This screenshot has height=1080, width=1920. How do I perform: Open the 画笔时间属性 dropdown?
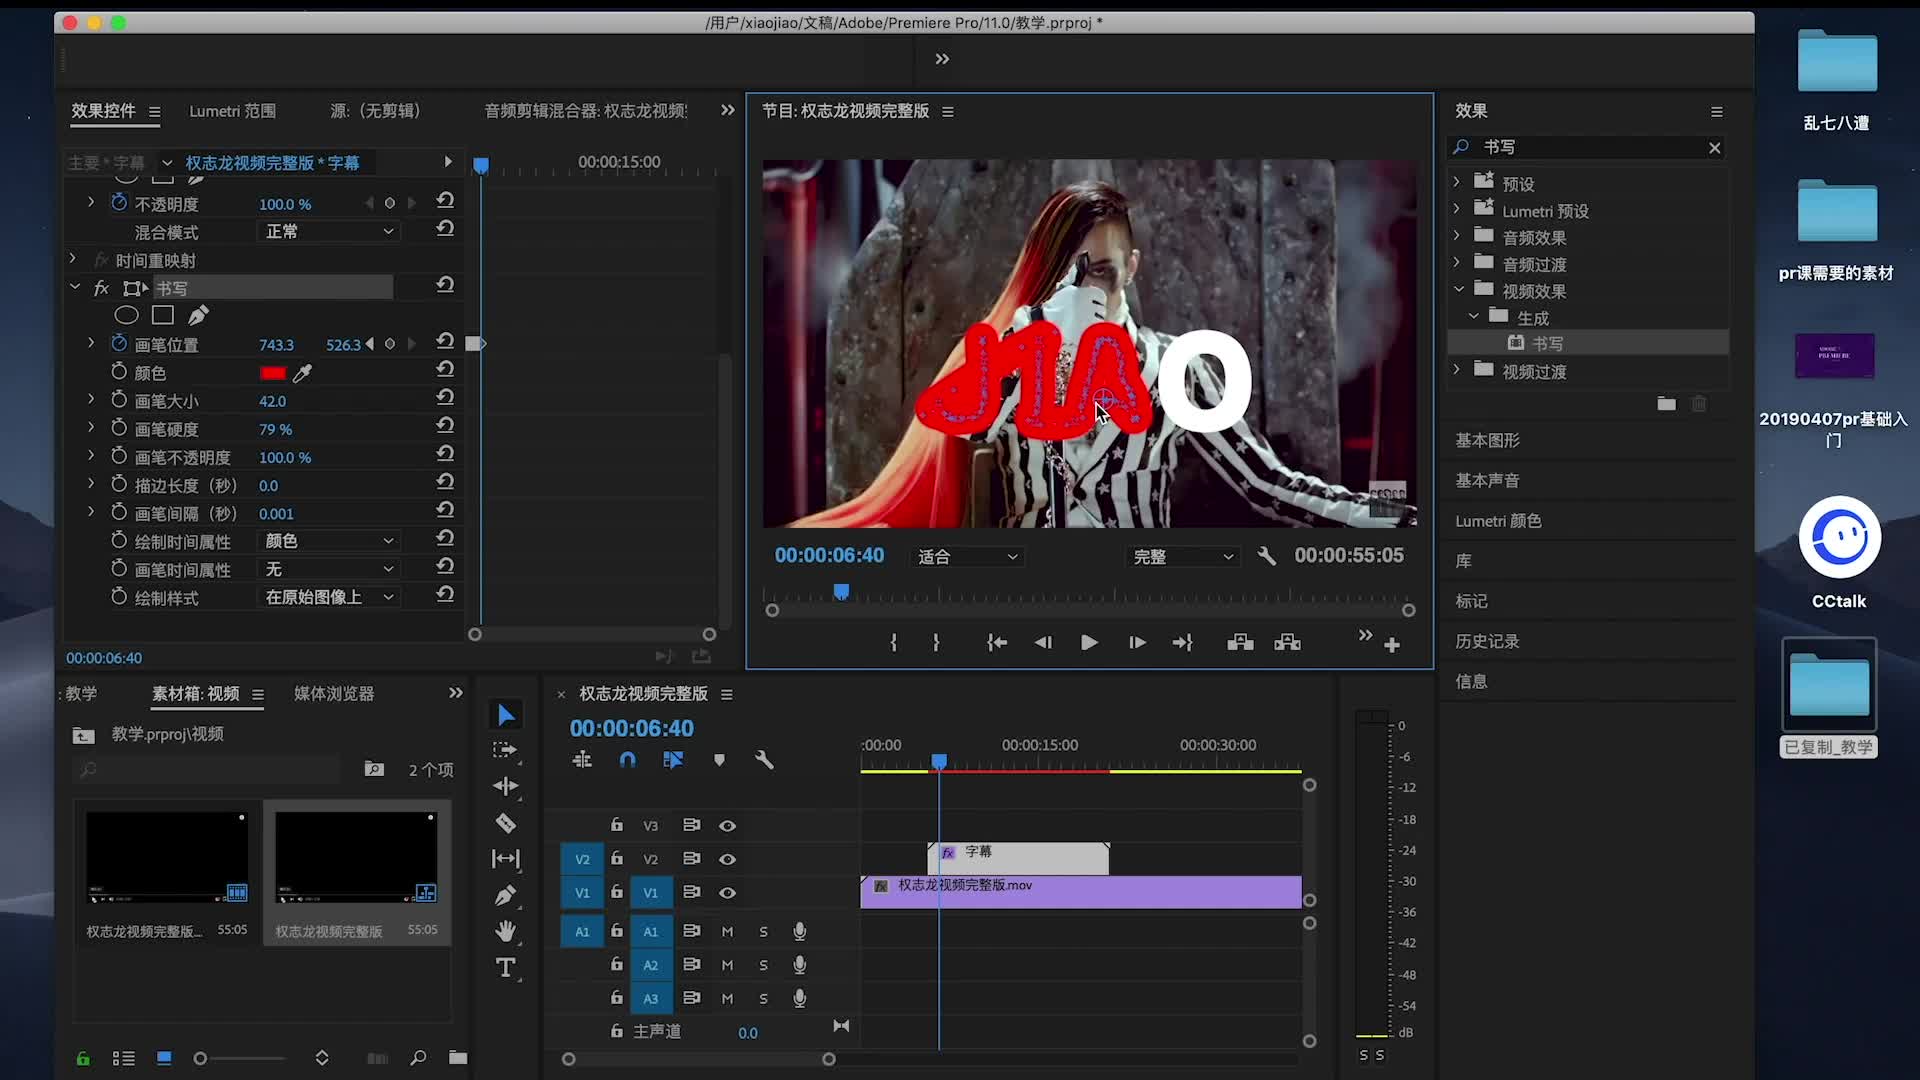pos(329,569)
